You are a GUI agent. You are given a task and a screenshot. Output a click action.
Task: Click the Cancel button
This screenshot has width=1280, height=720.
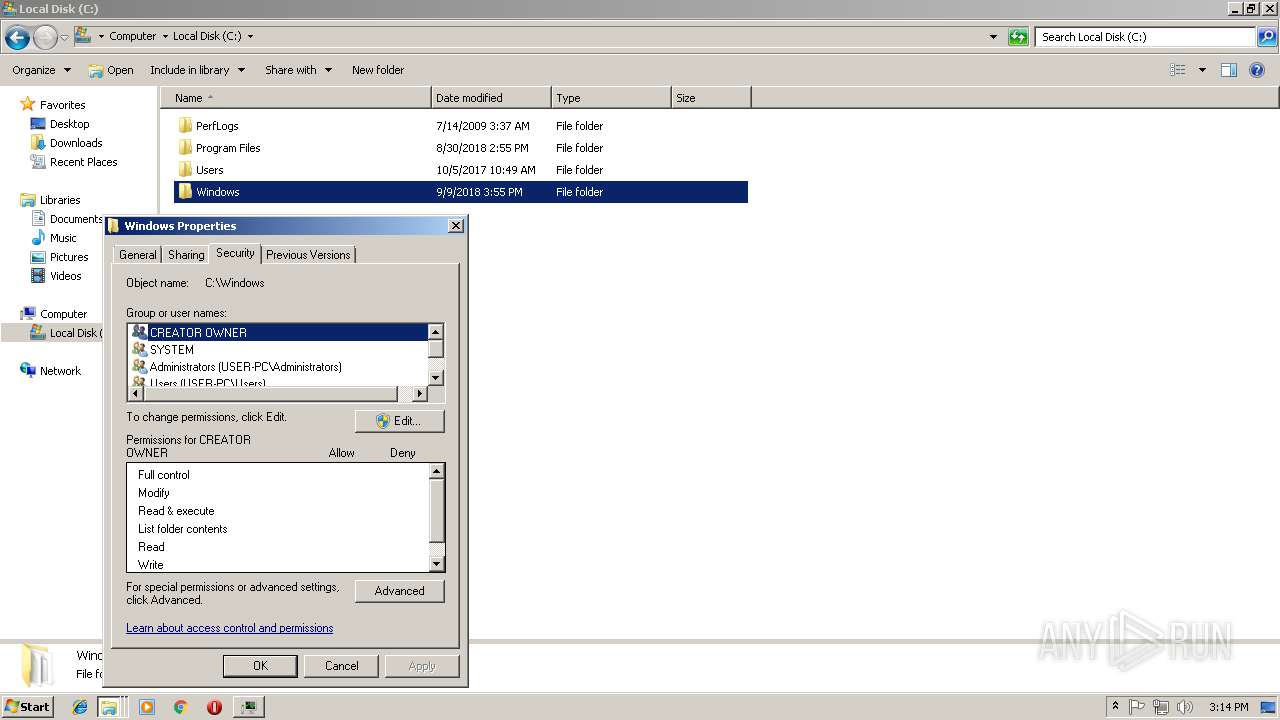[x=341, y=666]
